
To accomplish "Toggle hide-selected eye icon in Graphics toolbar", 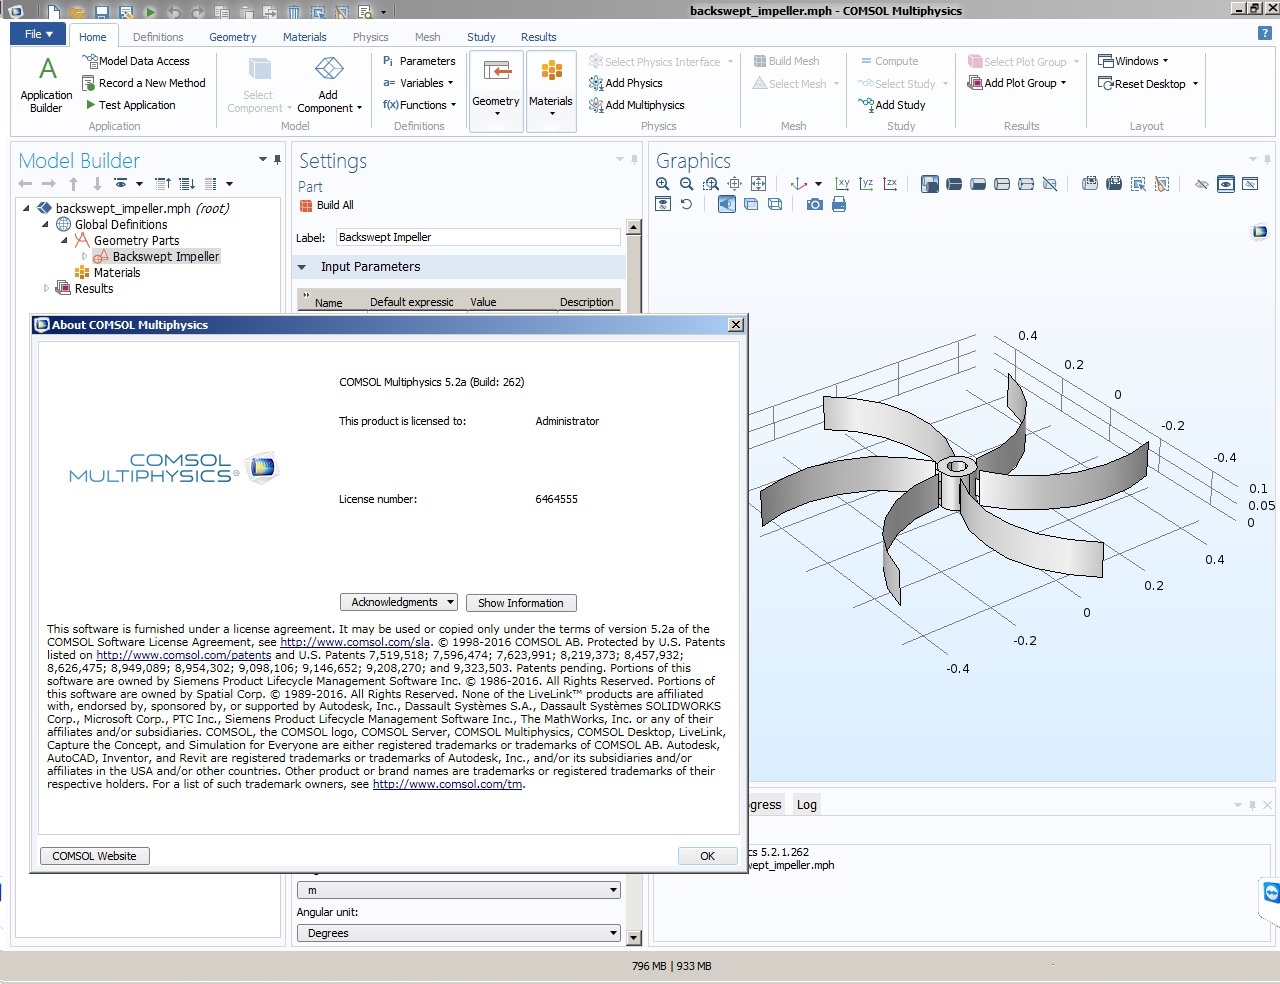I will pyautogui.click(x=1202, y=184).
